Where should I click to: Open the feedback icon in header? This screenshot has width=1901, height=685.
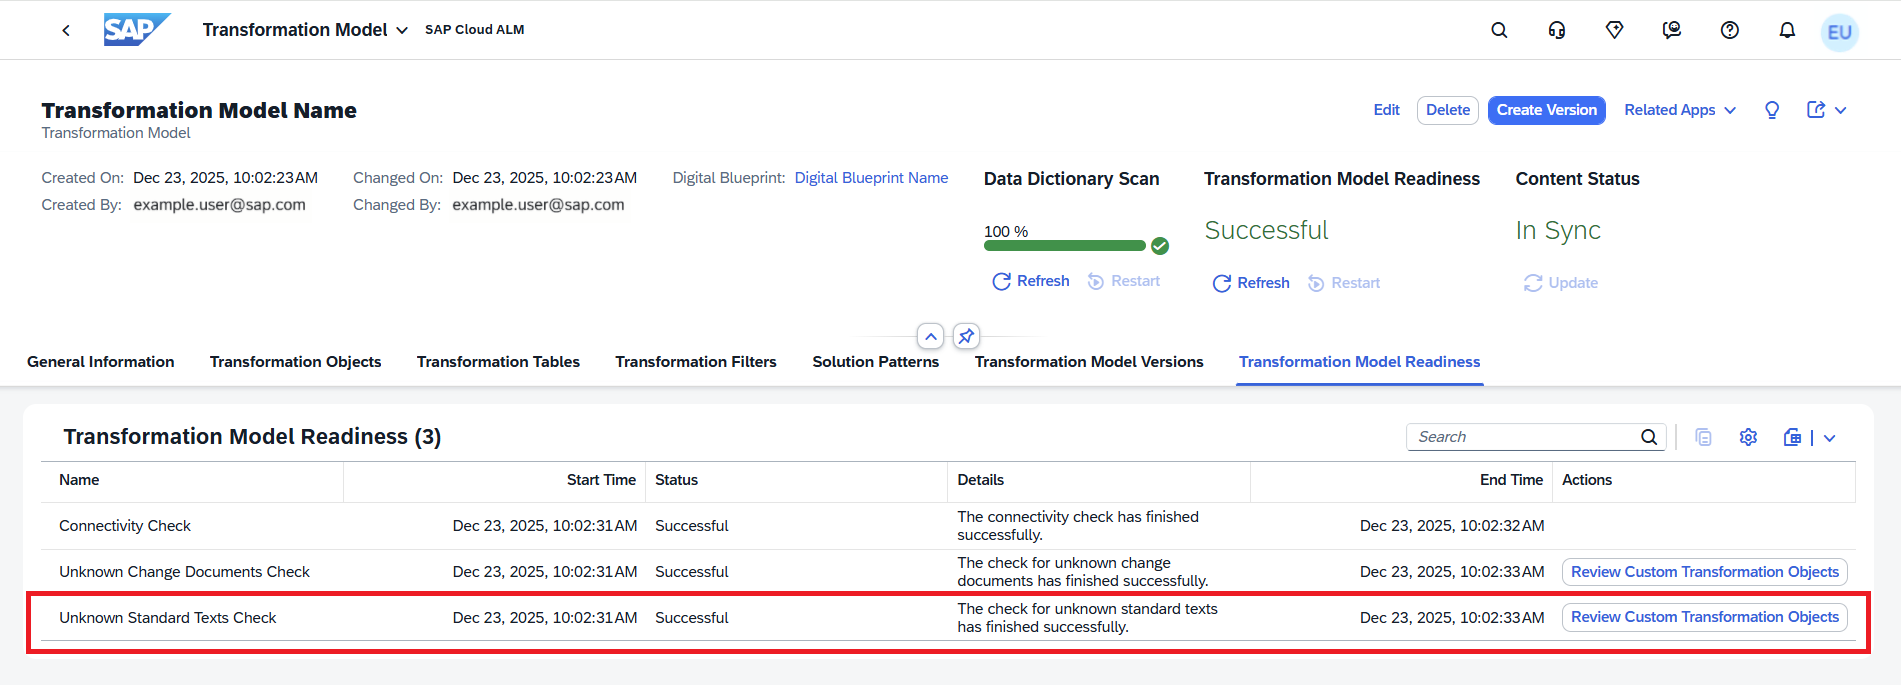[x=1671, y=30]
